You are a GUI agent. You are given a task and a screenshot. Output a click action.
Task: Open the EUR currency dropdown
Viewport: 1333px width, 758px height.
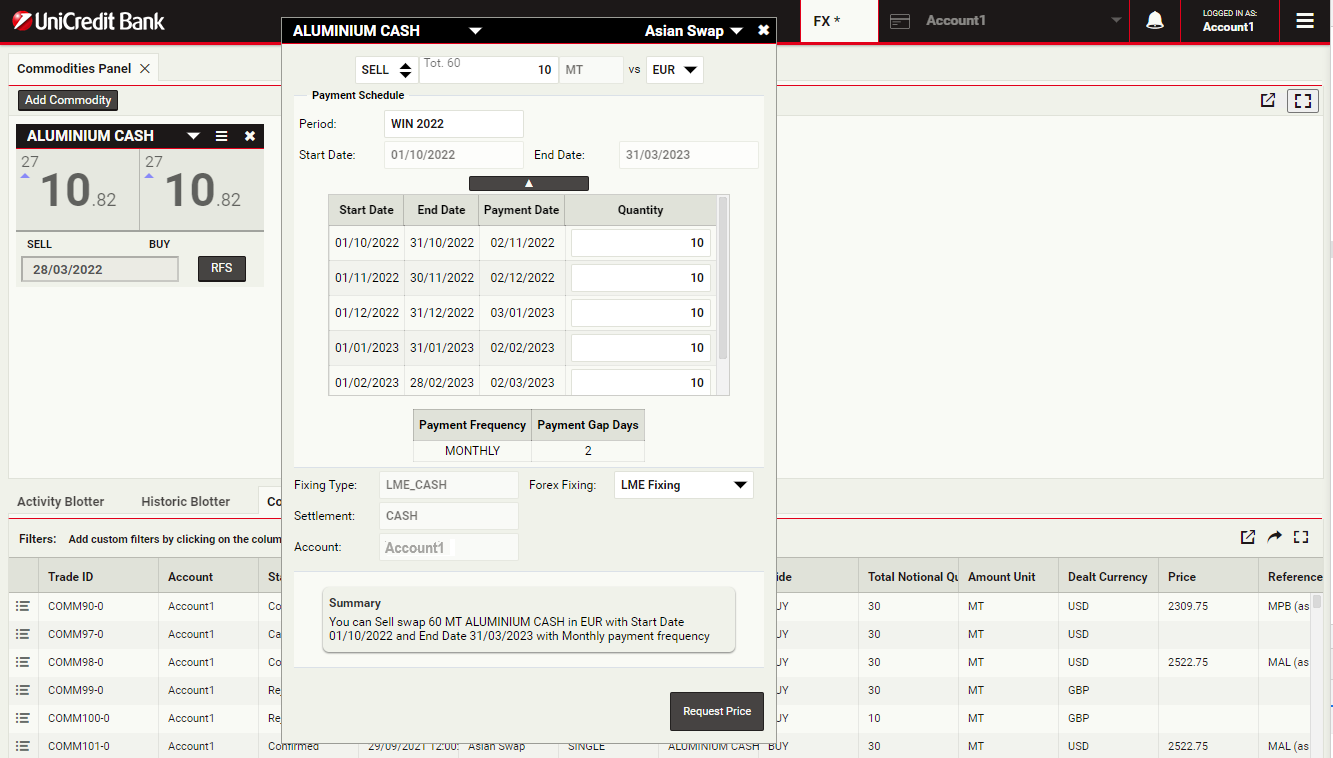tap(675, 70)
